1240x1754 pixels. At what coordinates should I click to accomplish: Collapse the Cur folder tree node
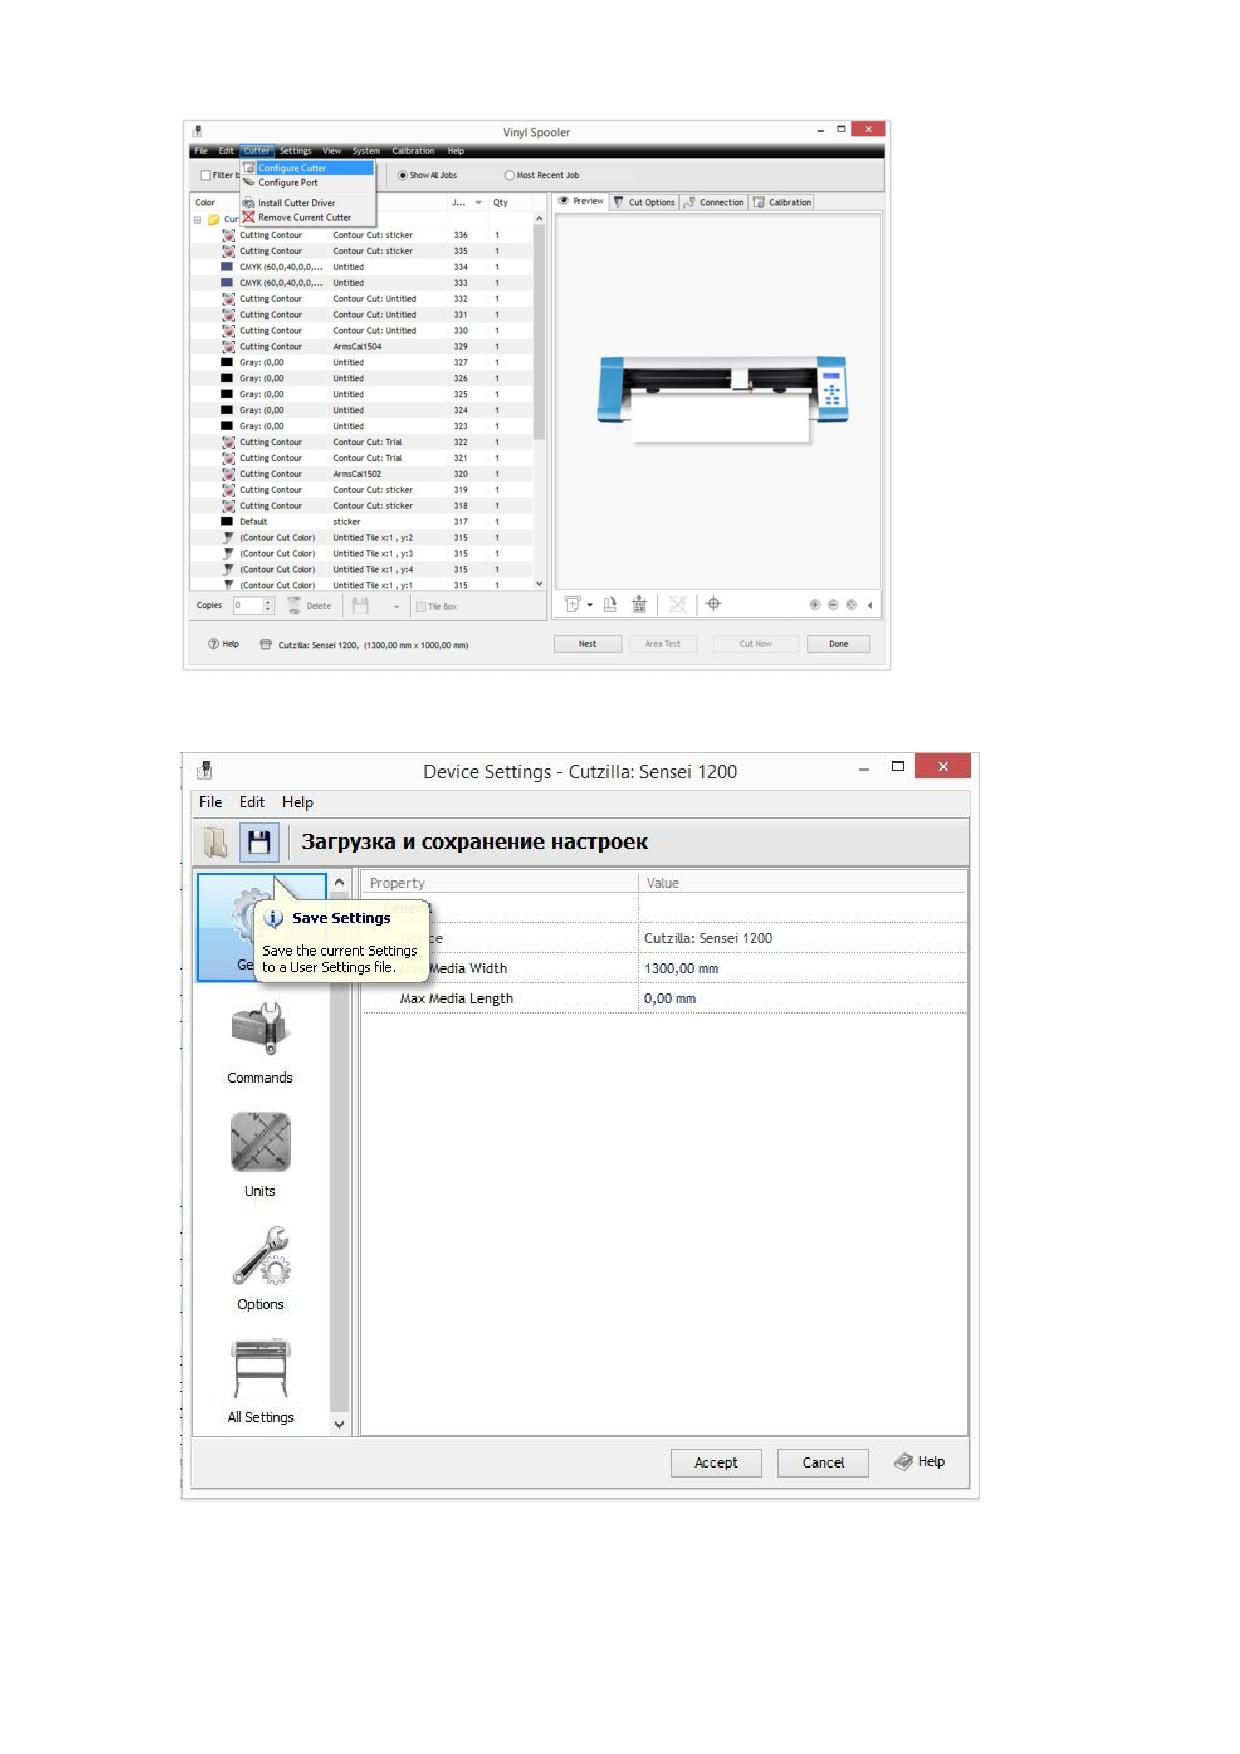pos(197,220)
